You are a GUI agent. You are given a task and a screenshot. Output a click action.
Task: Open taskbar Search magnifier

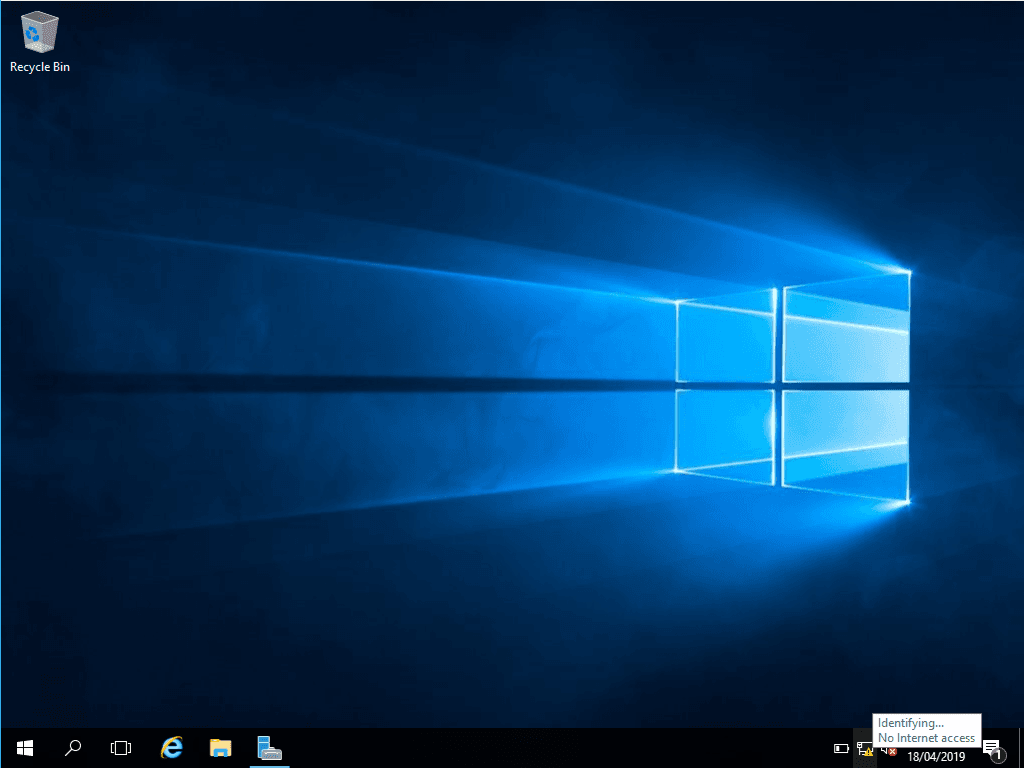coord(73,748)
